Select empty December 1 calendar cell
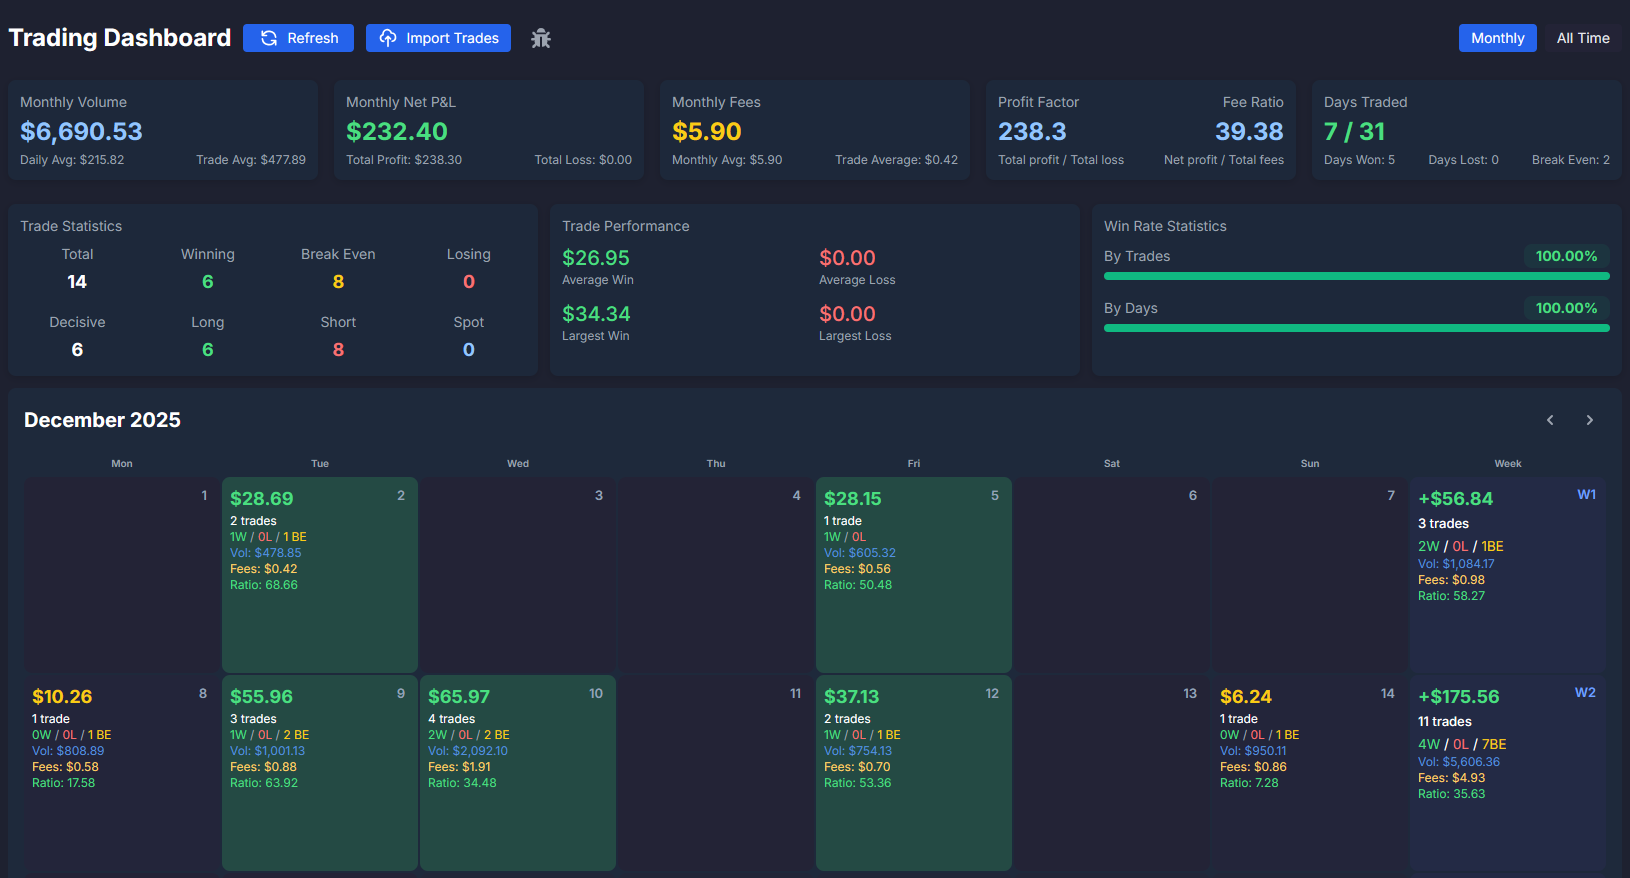This screenshot has height=878, width=1630. click(122, 575)
